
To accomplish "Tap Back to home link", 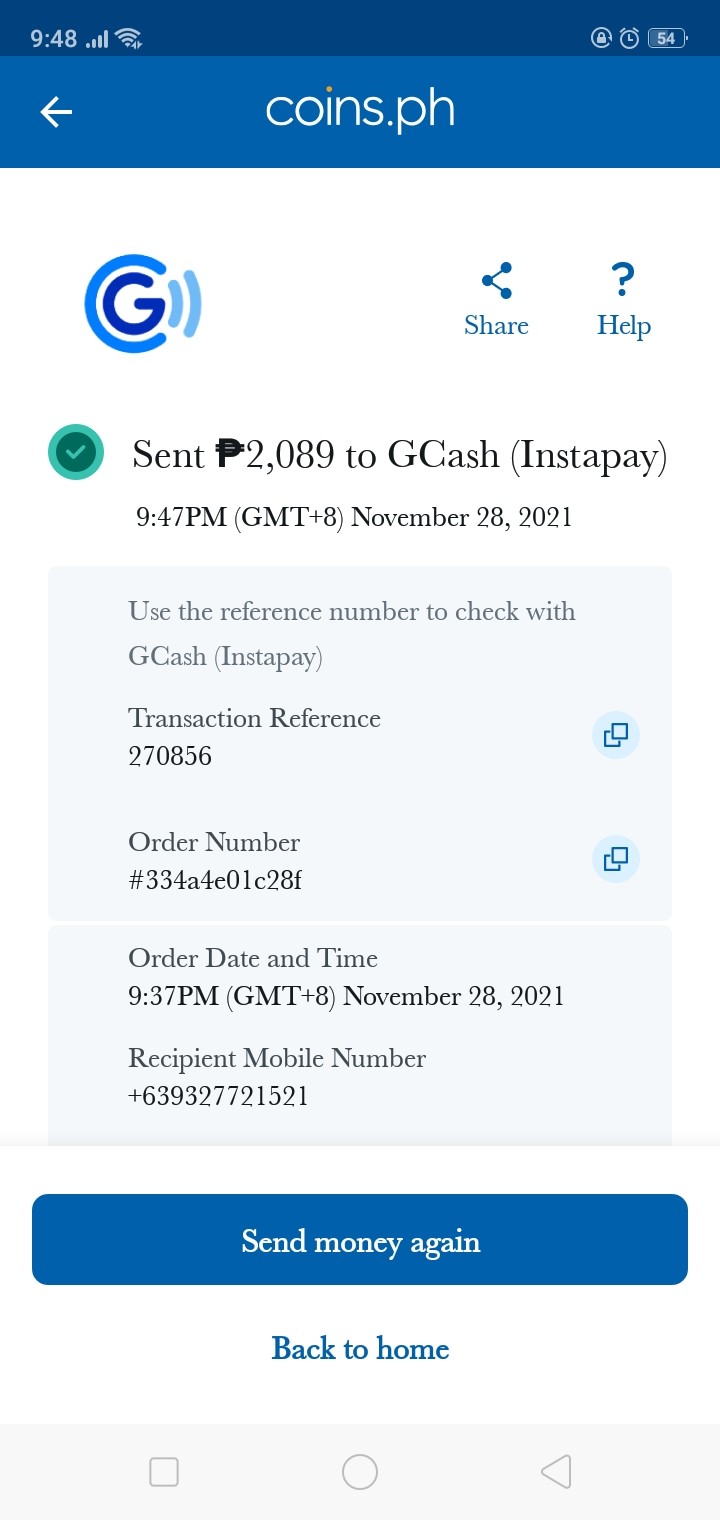I will point(360,1349).
